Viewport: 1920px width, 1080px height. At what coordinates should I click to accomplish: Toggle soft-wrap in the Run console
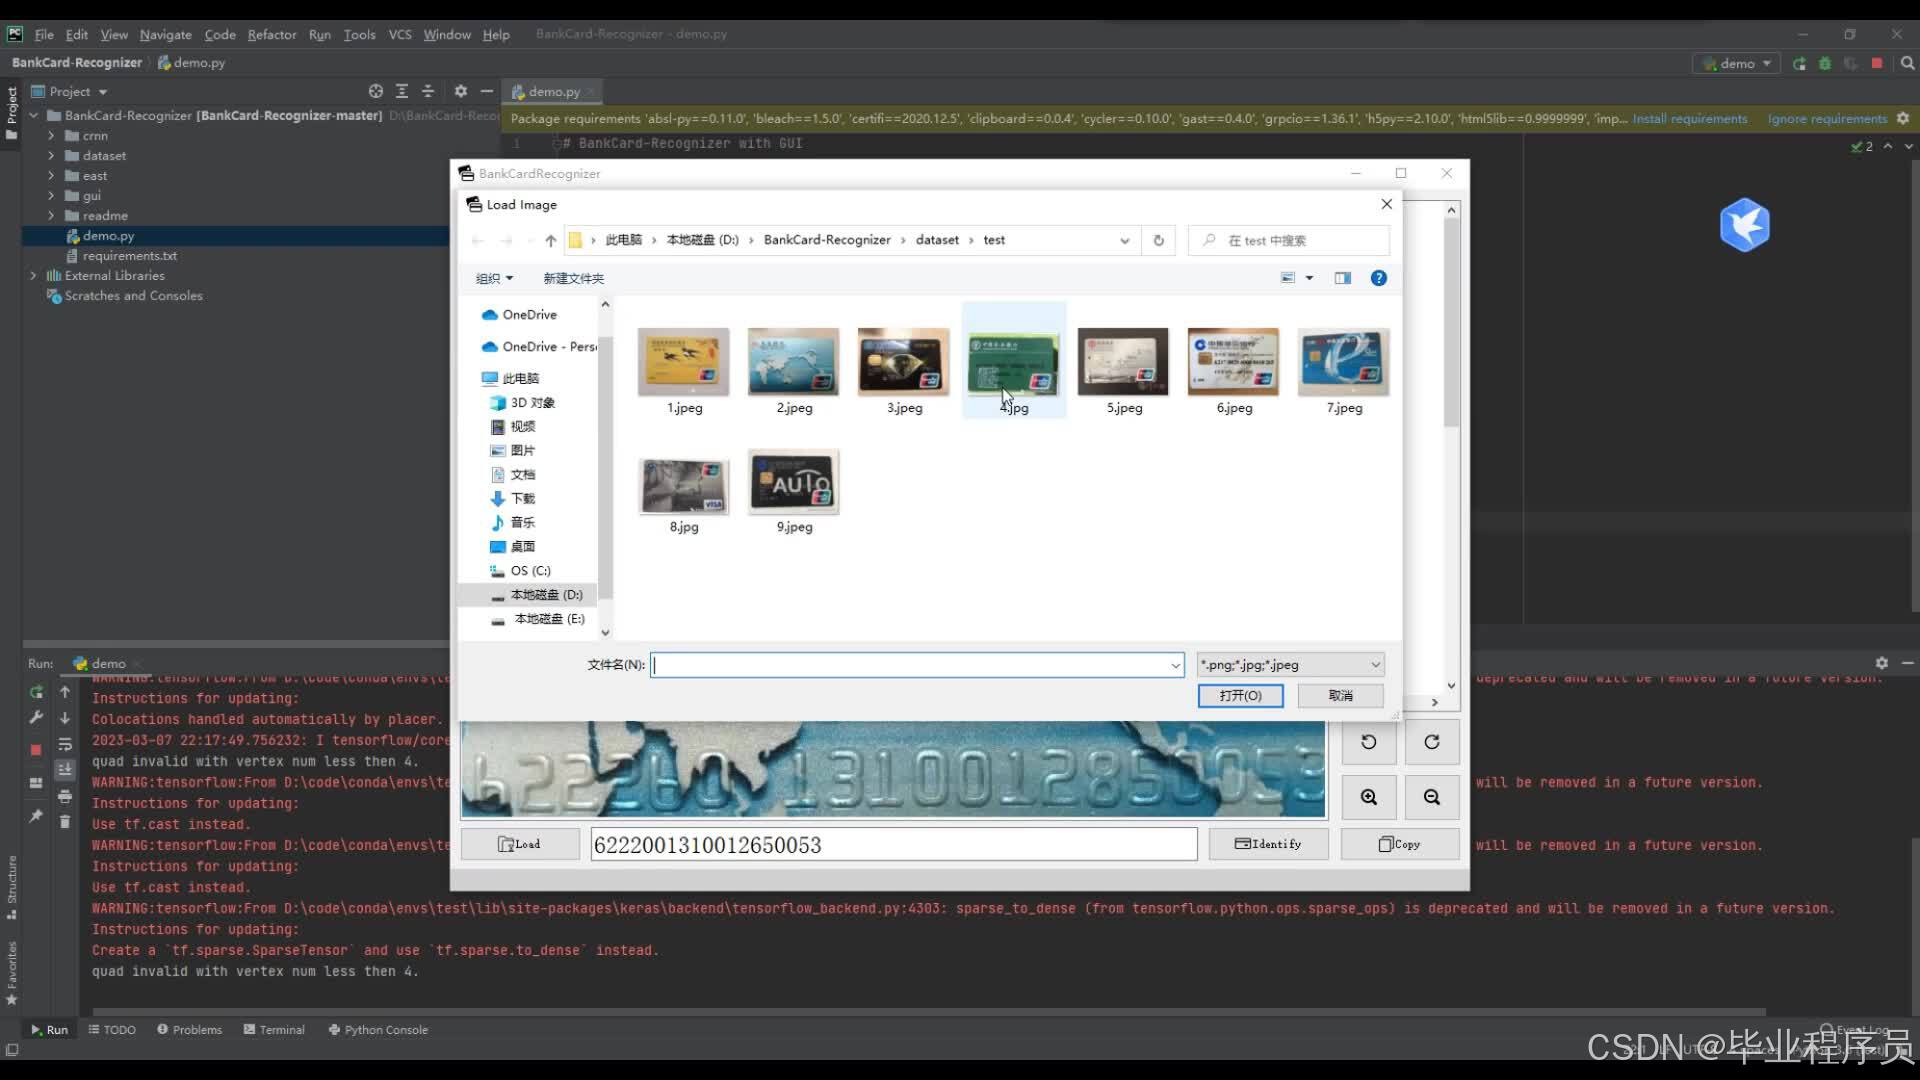click(65, 745)
